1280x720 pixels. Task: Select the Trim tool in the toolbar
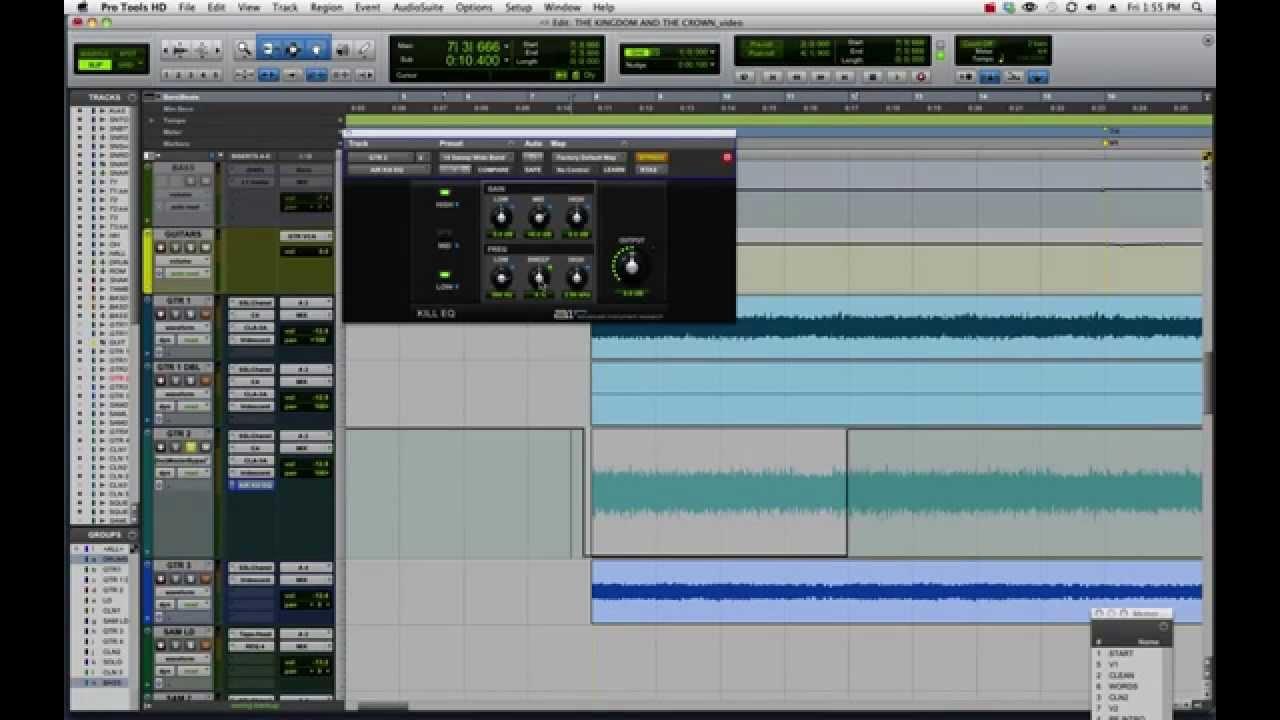[x=268, y=49]
